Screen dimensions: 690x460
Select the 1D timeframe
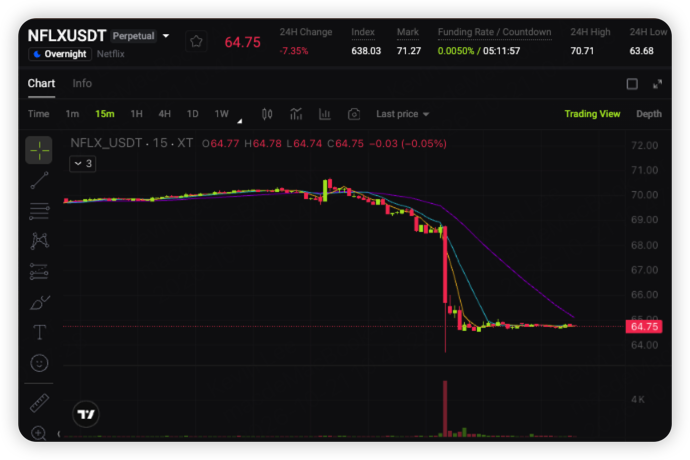point(192,114)
